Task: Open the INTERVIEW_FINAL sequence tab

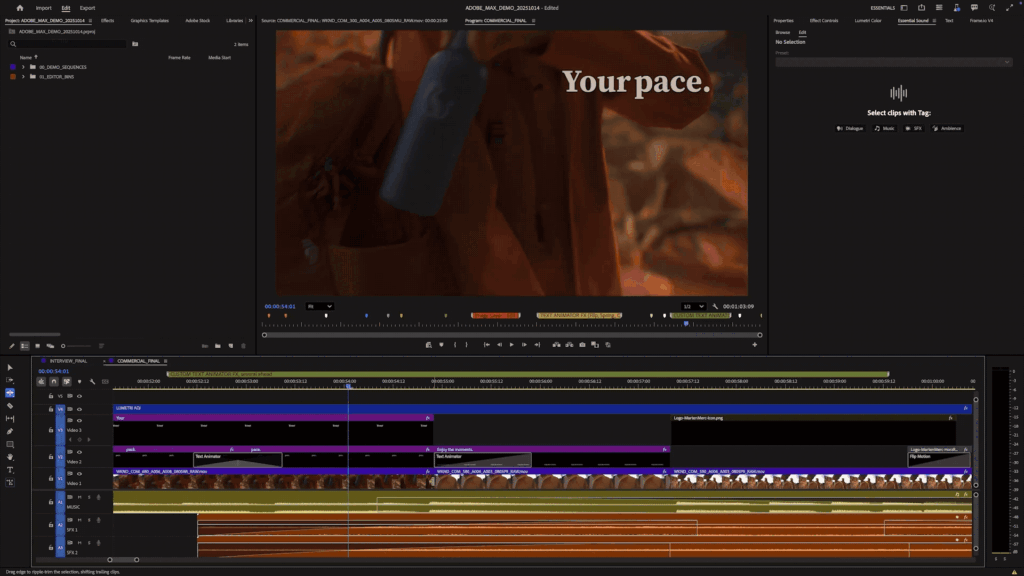Action: coord(67,360)
